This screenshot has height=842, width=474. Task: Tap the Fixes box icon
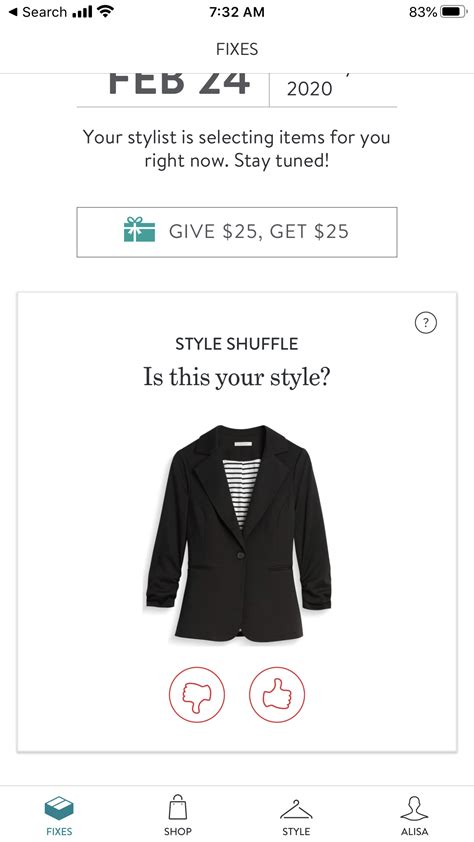(x=59, y=808)
